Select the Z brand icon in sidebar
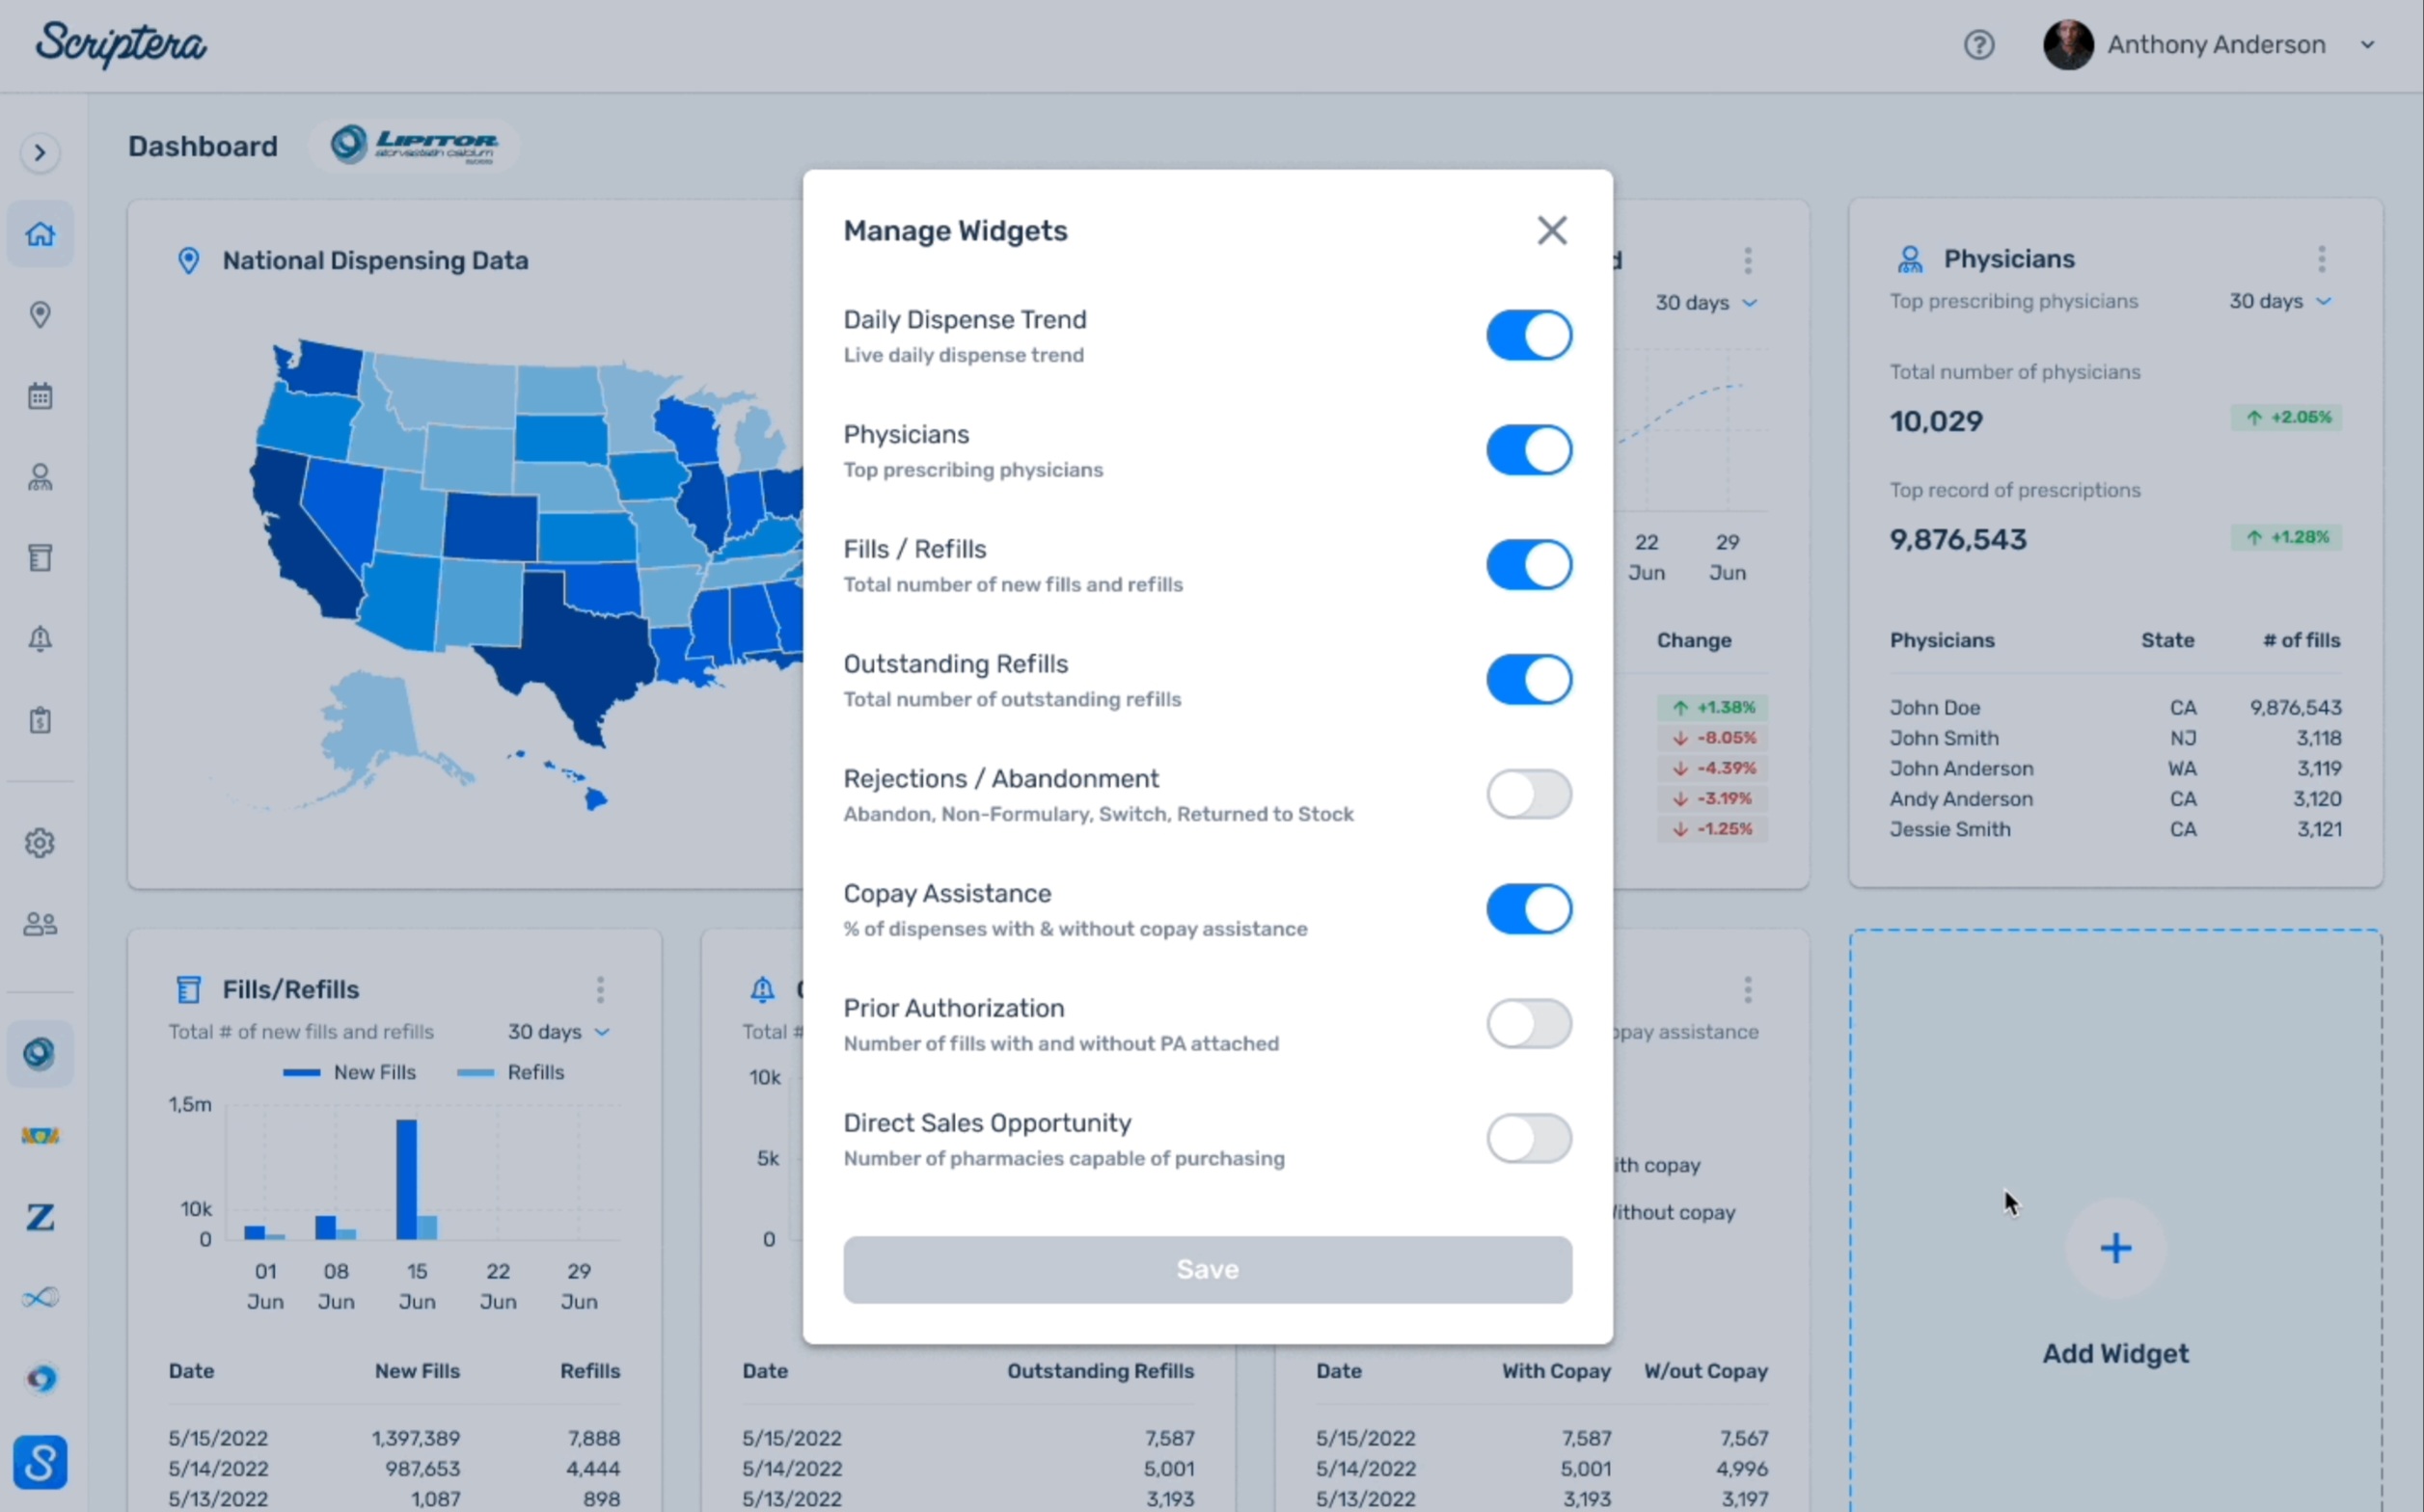This screenshot has height=1512, width=2424. pos(40,1217)
